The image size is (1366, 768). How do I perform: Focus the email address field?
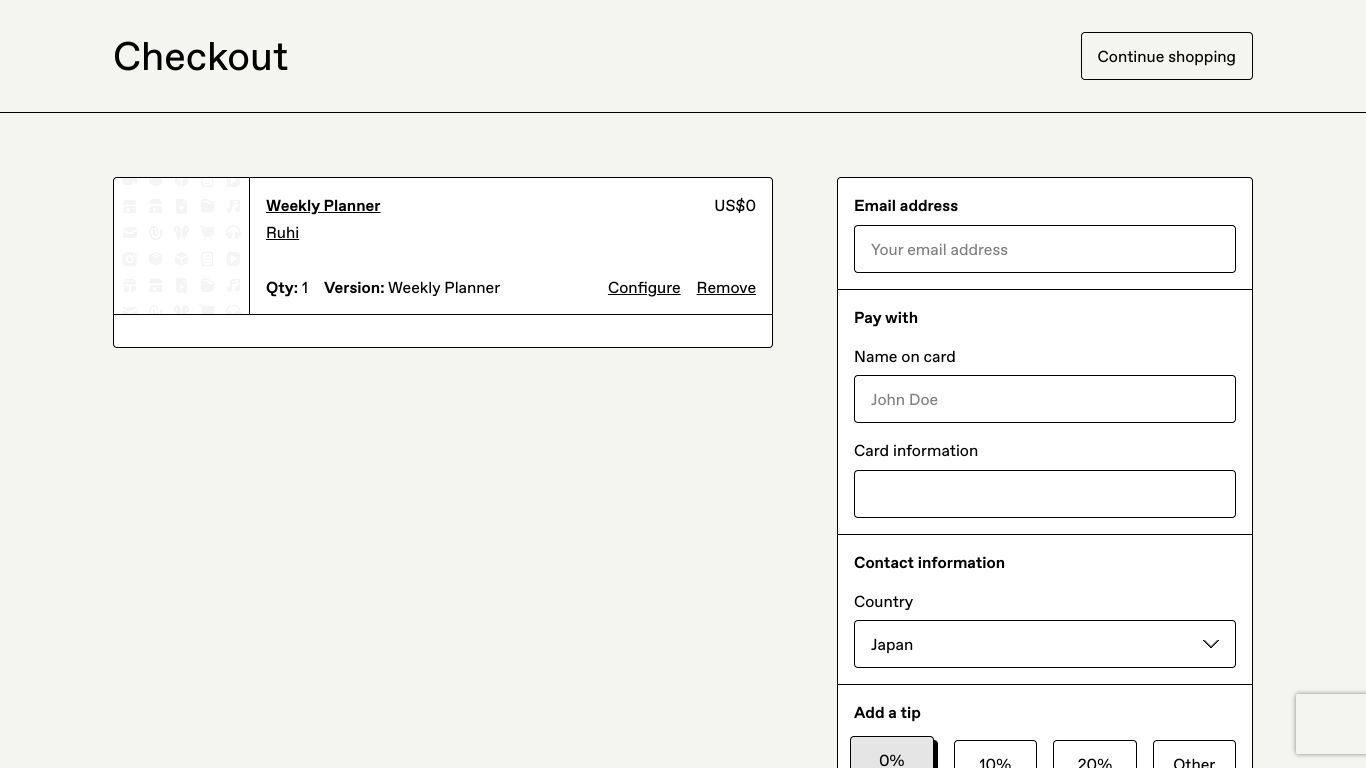pyautogui.click(x=1045, y=249)
